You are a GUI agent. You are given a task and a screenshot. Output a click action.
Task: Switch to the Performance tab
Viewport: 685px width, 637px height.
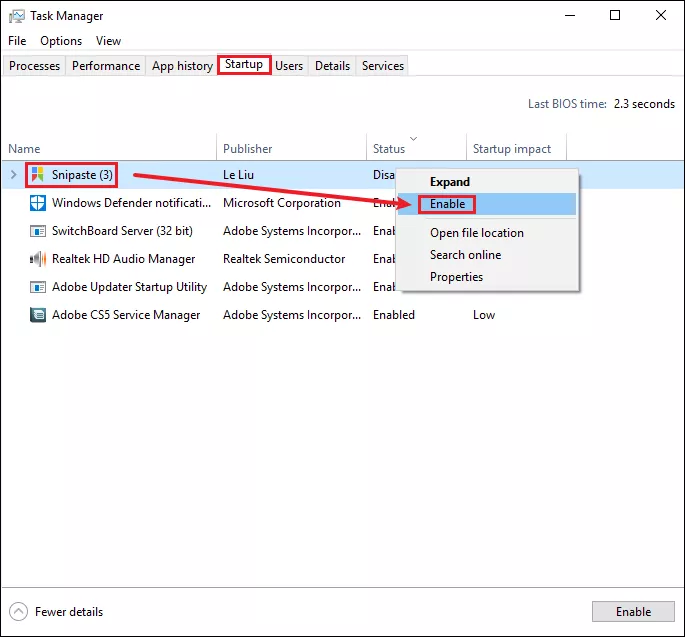click(106, 66)
